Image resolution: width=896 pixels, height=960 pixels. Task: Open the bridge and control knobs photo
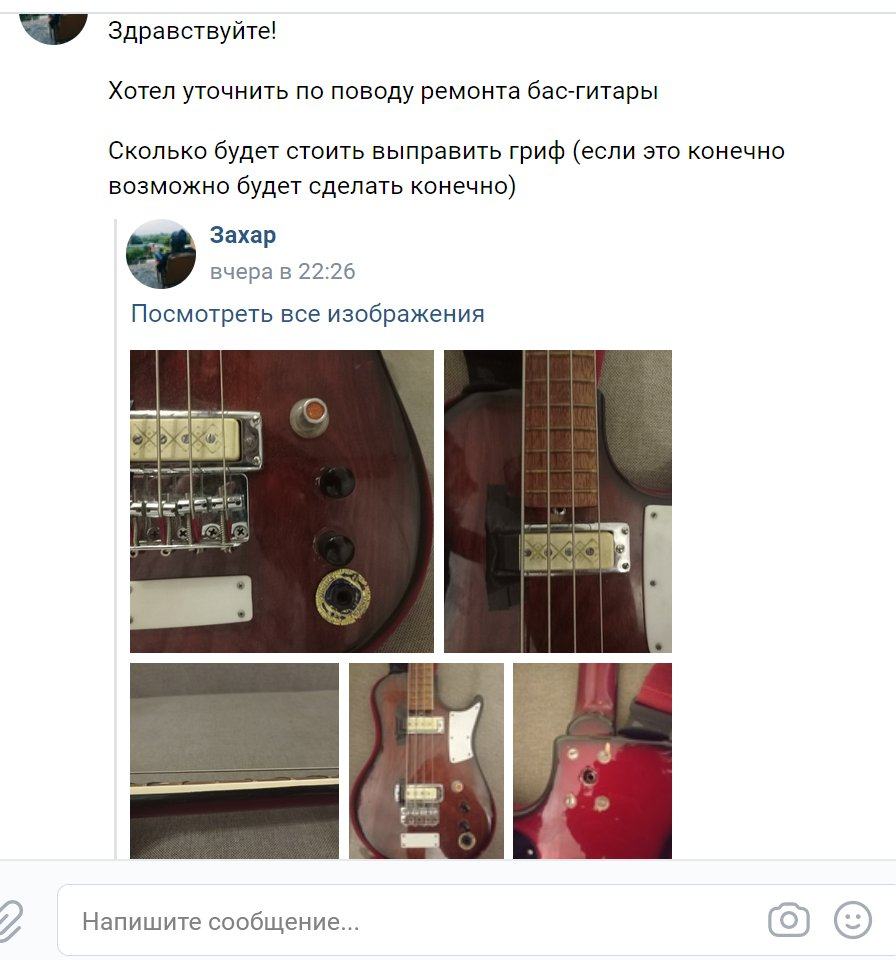click(282, 501)
